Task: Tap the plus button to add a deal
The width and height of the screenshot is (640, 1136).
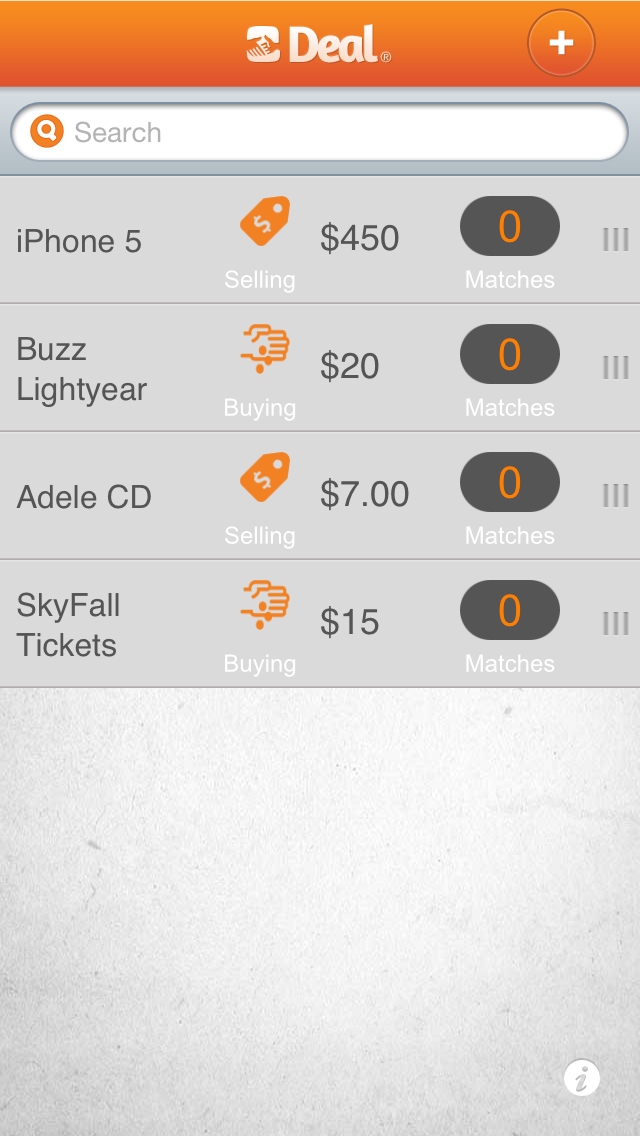Action: click(x=561, y=43)
